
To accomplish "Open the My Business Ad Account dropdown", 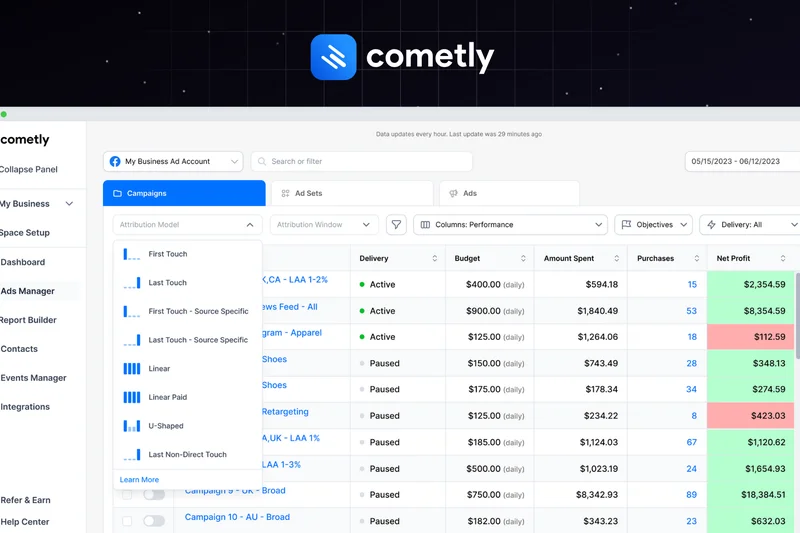I will 173,161.
